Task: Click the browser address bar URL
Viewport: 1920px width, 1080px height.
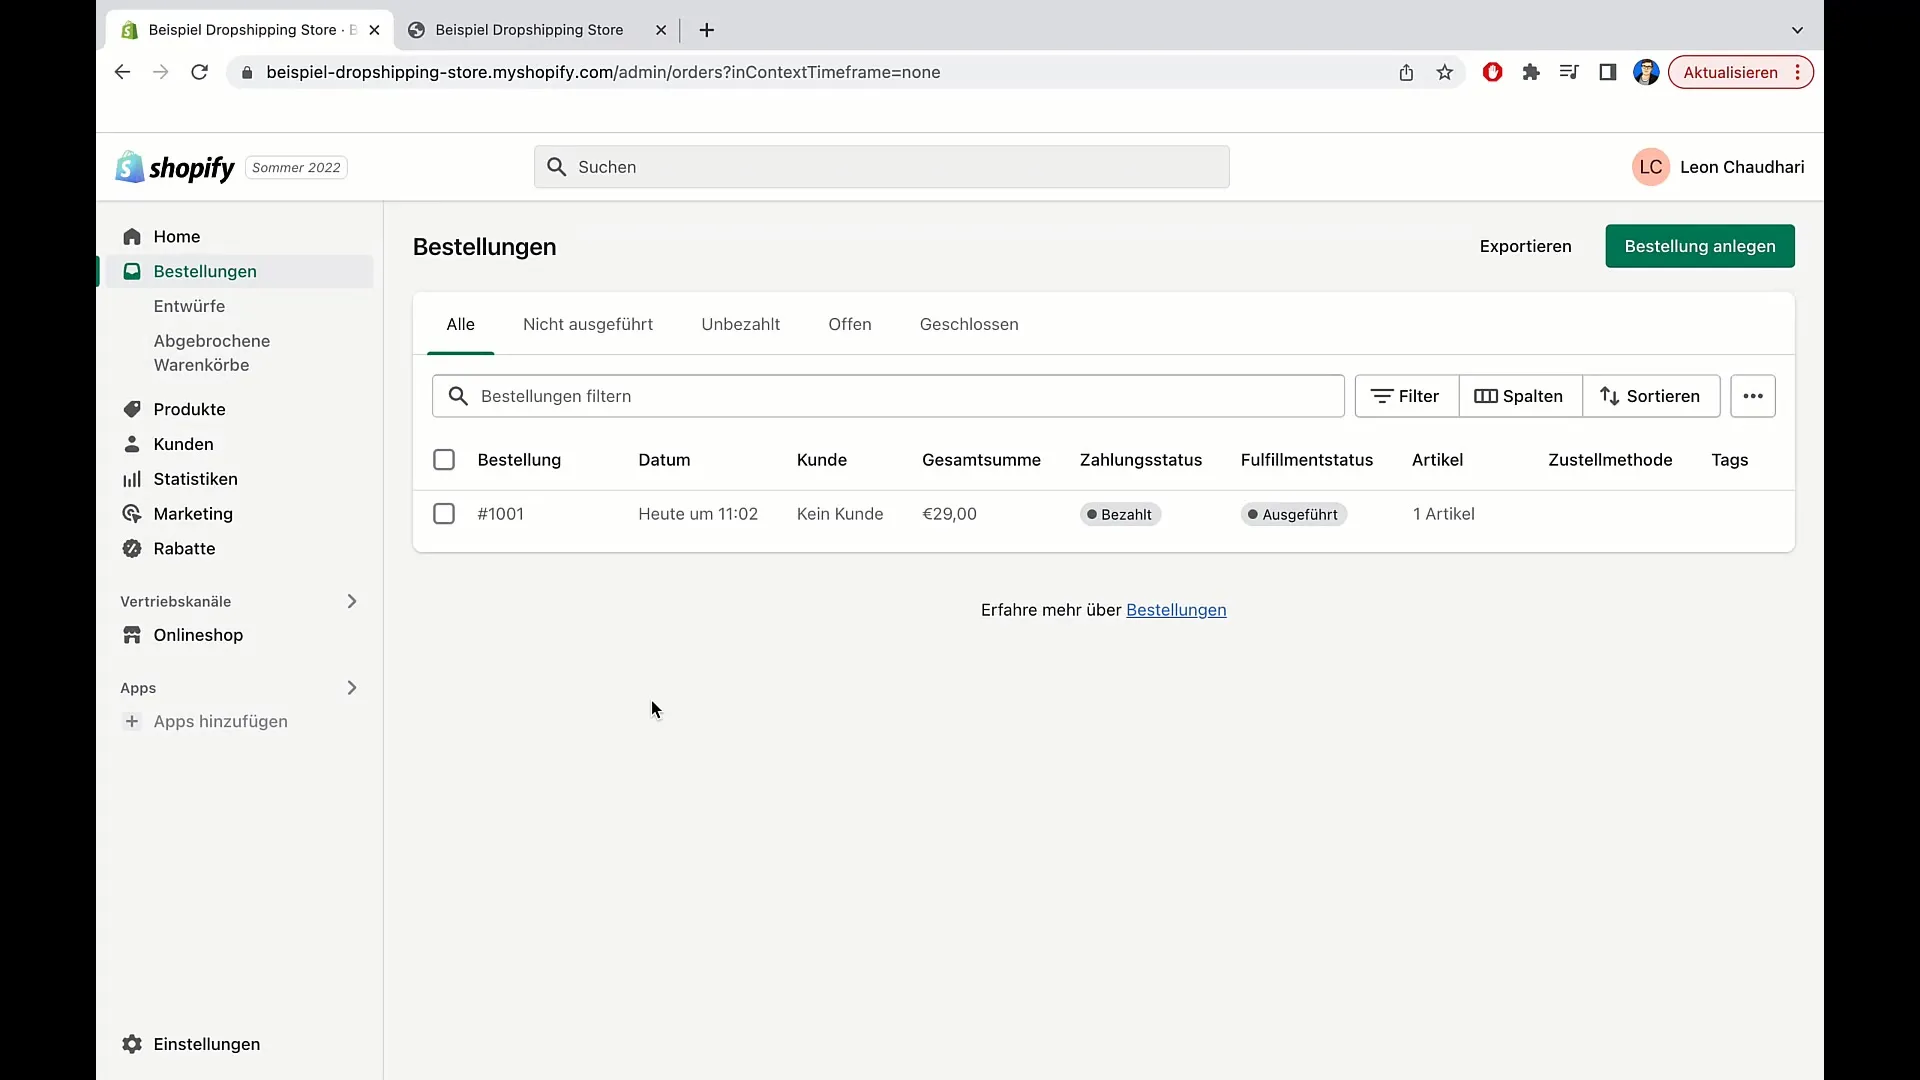Action: tap(603, 72)
